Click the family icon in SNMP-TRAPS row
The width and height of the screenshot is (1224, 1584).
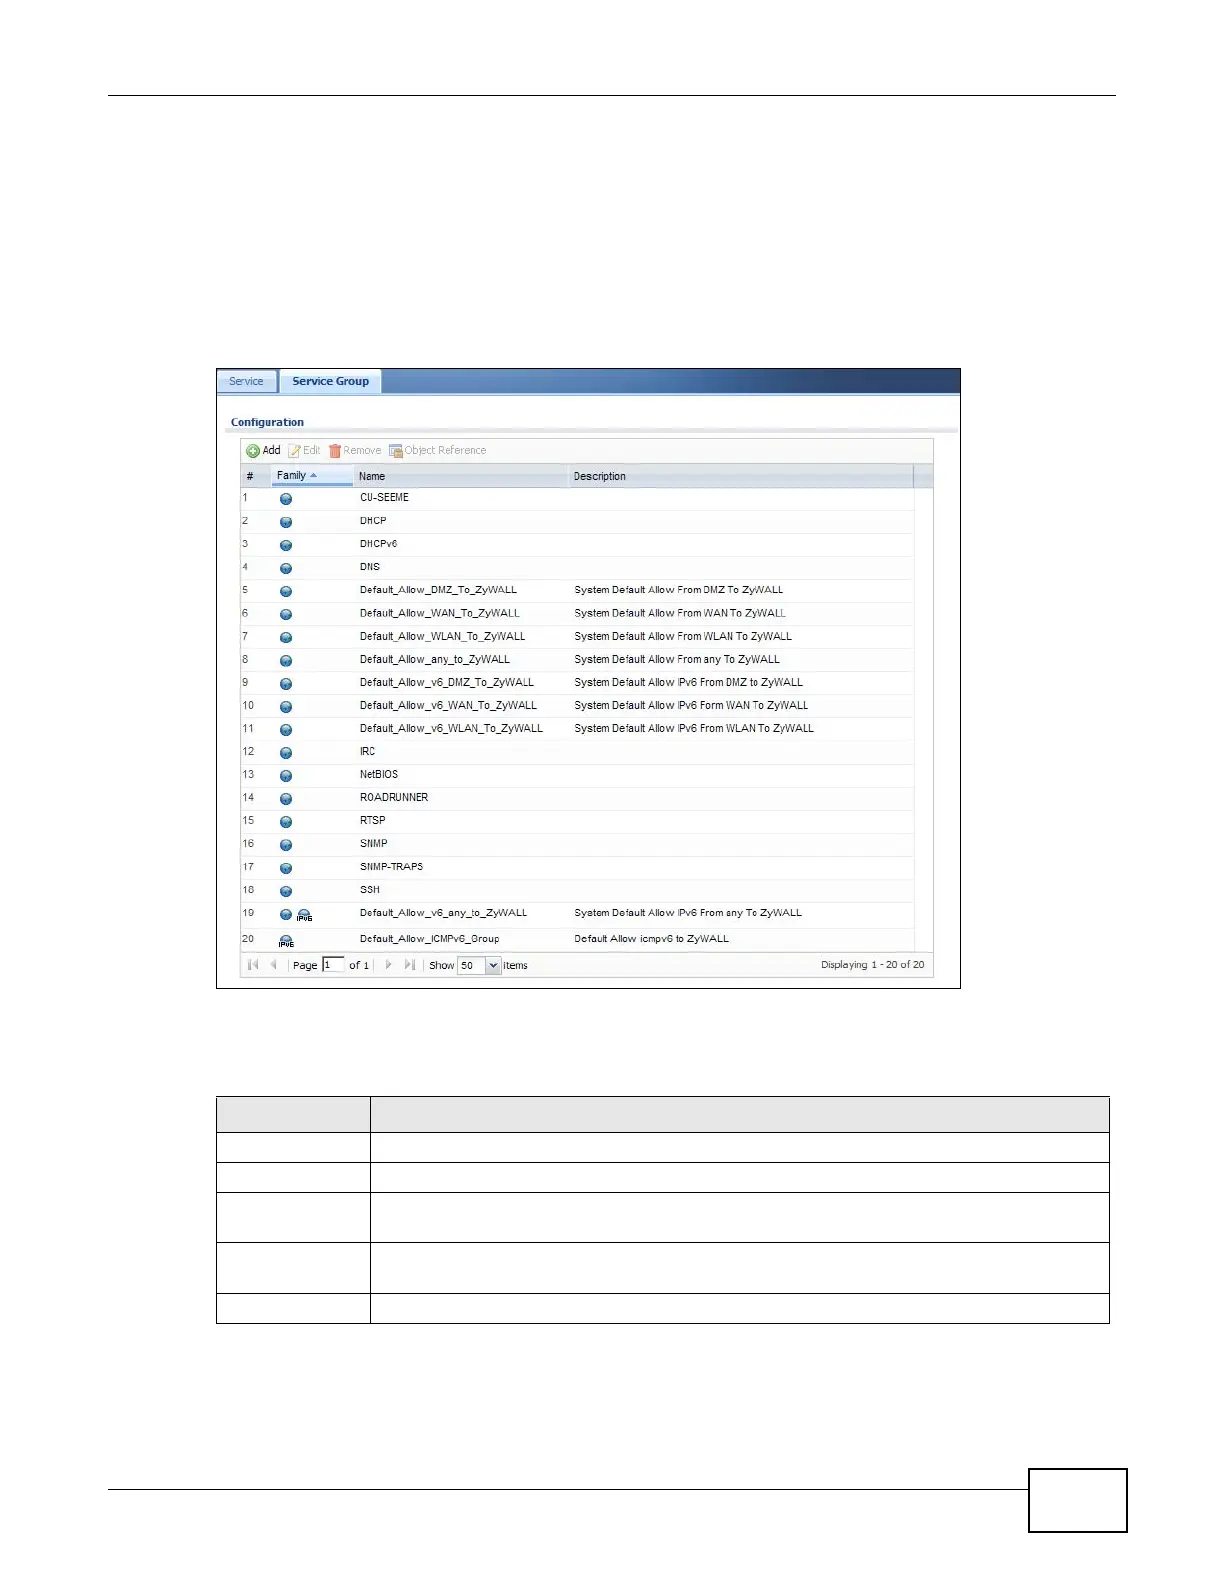pyautogui.click(x=286, y=868)
